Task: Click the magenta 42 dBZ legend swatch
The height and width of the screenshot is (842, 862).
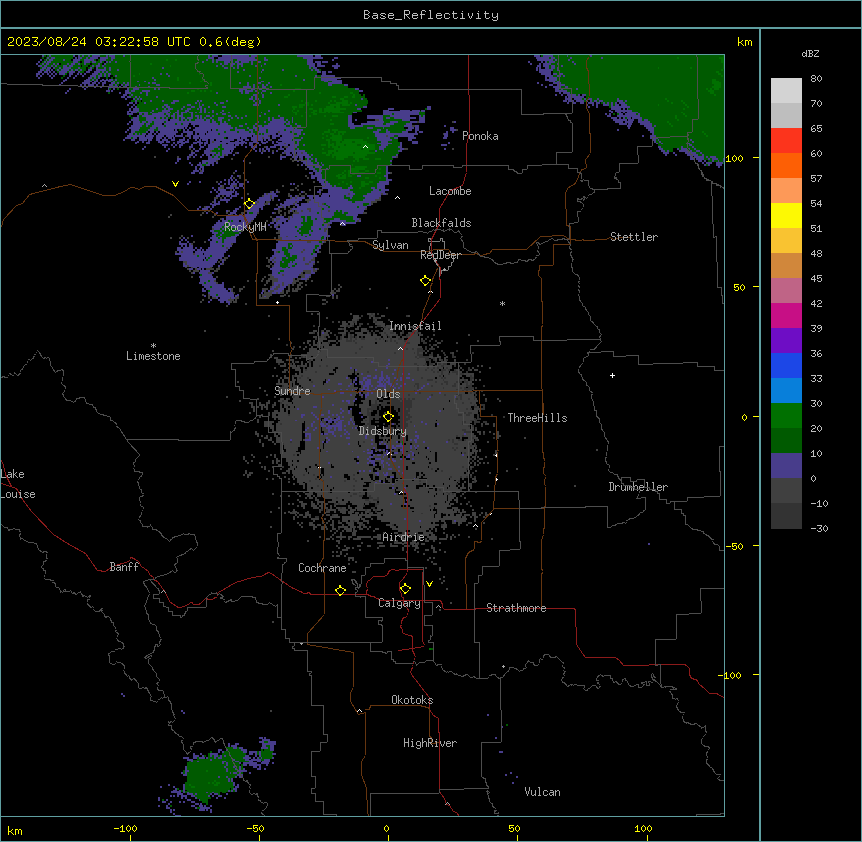Action: pyautogui.click(x=786, y=315)
